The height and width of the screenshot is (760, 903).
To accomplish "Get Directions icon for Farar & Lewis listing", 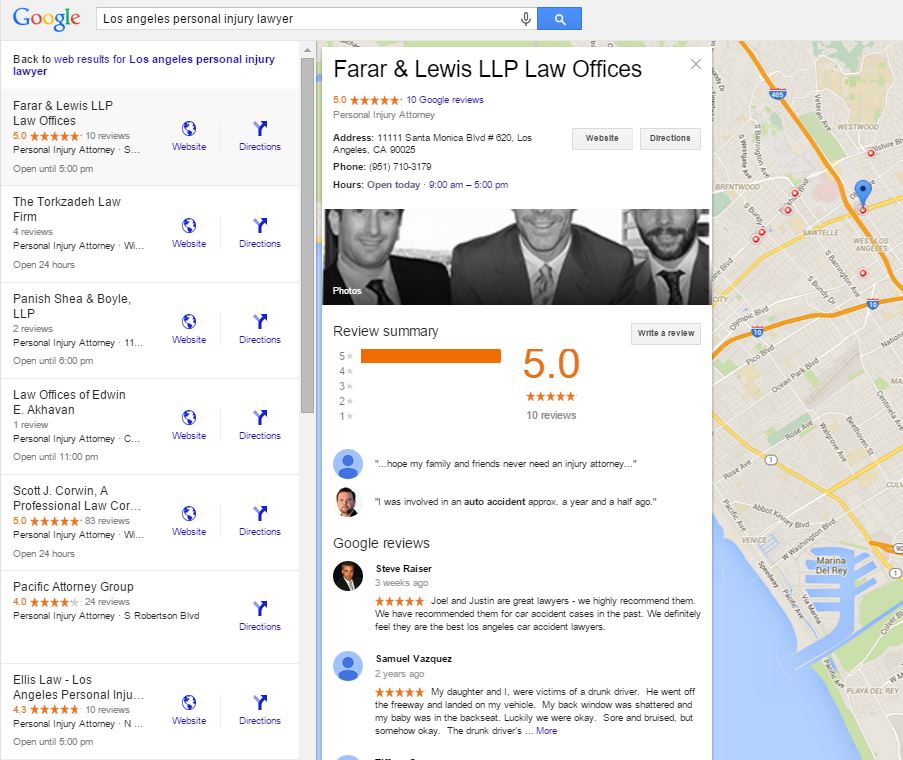I will pyautogui.click(x=260, y=128).
